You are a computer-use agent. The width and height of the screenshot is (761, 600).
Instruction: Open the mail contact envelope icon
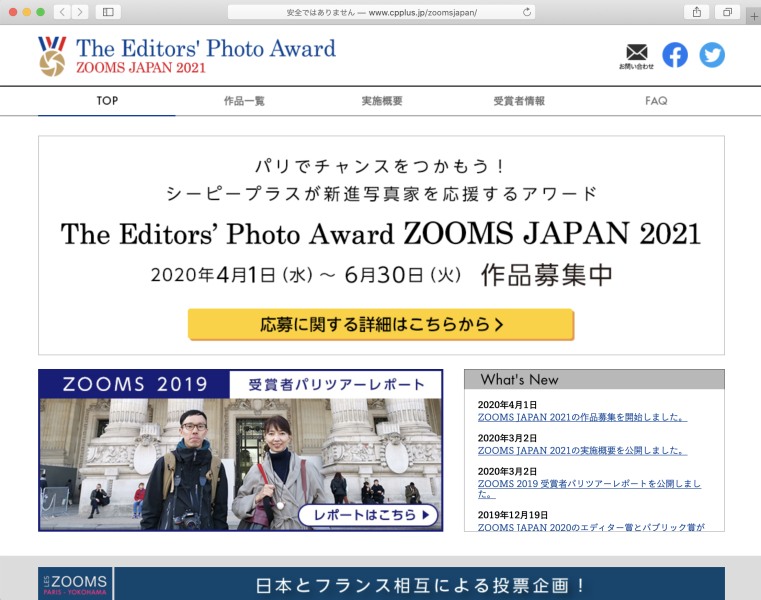point(636,56)
